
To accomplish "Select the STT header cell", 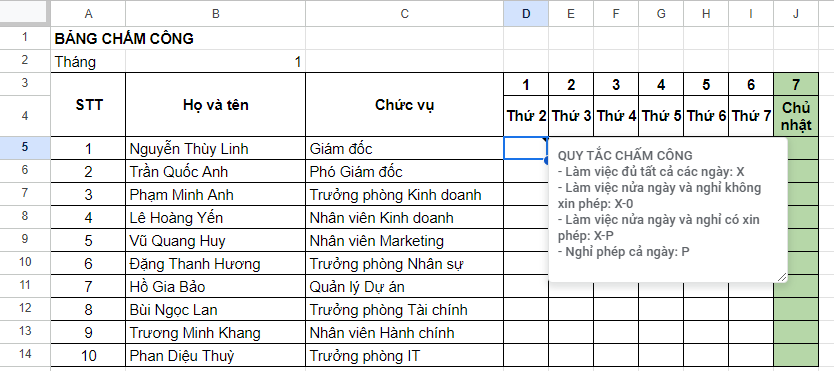I will [88, 105].
